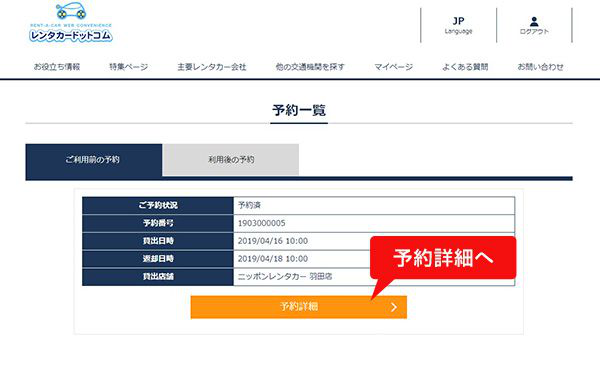
Task: Click the ログアウト user icon
Action: [x=534, y=25]
